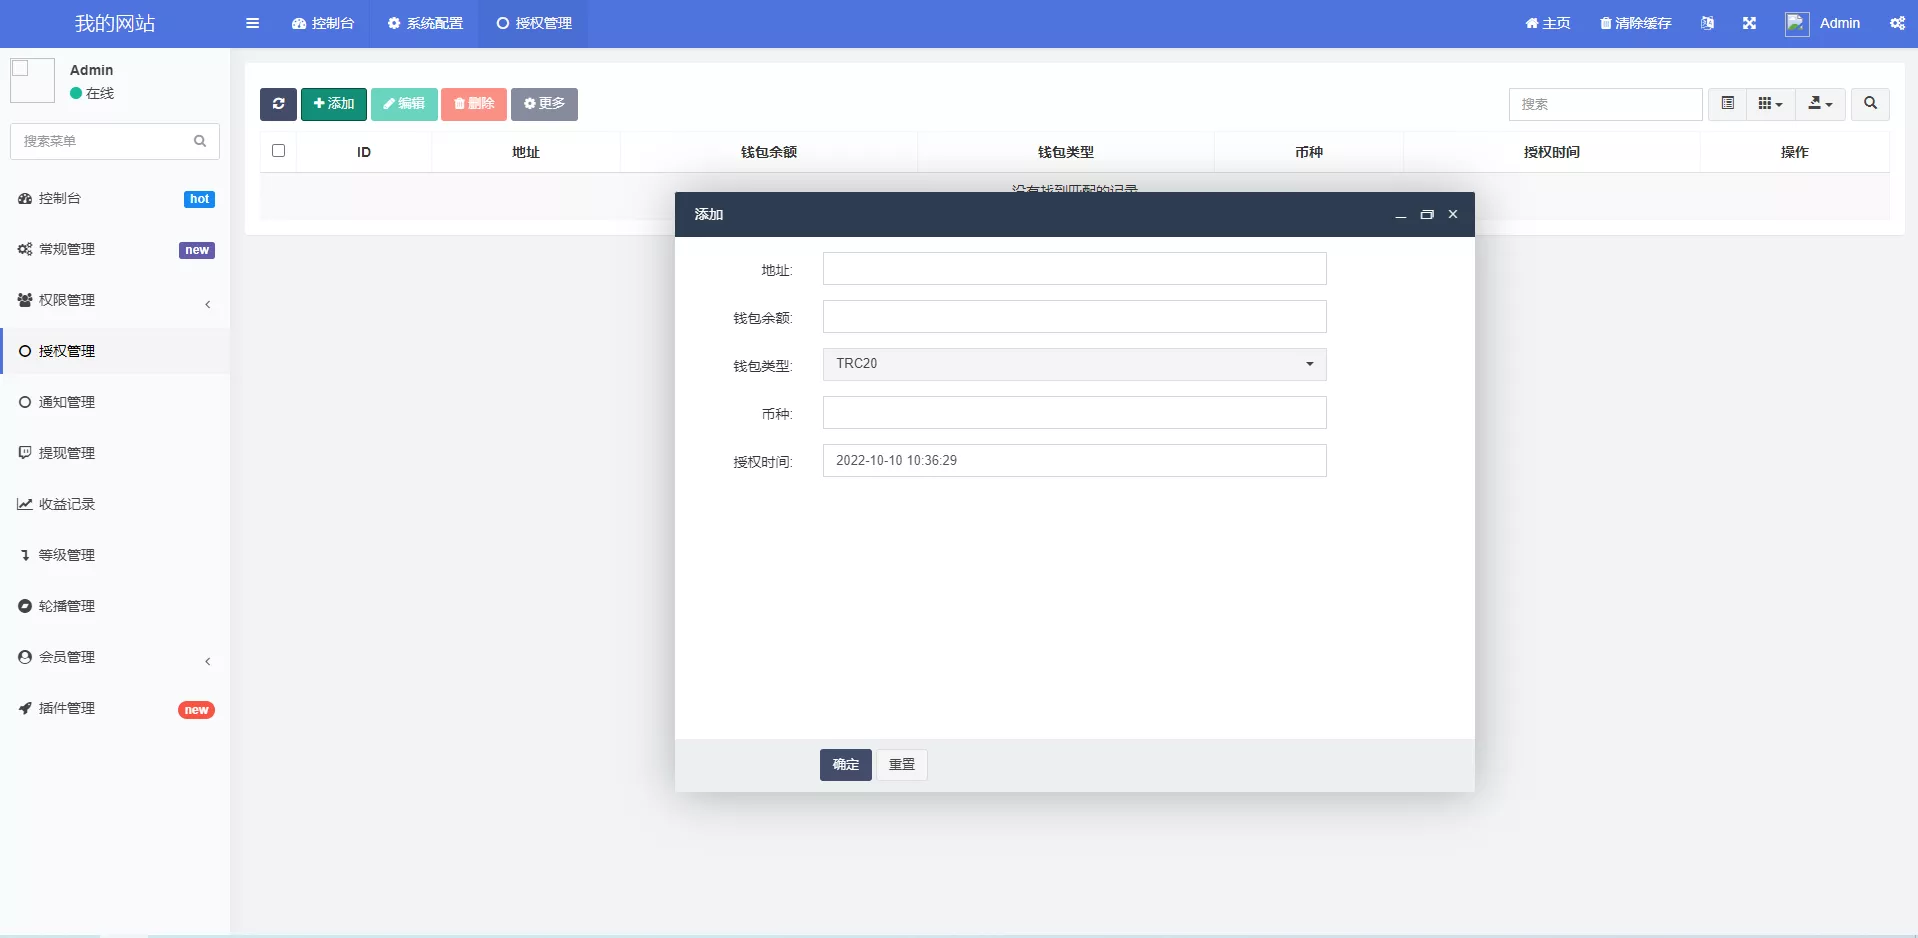Open the language switch icon in header
The height and width of the screenshot is (938, 1918).
click(x=1707, y=23)
